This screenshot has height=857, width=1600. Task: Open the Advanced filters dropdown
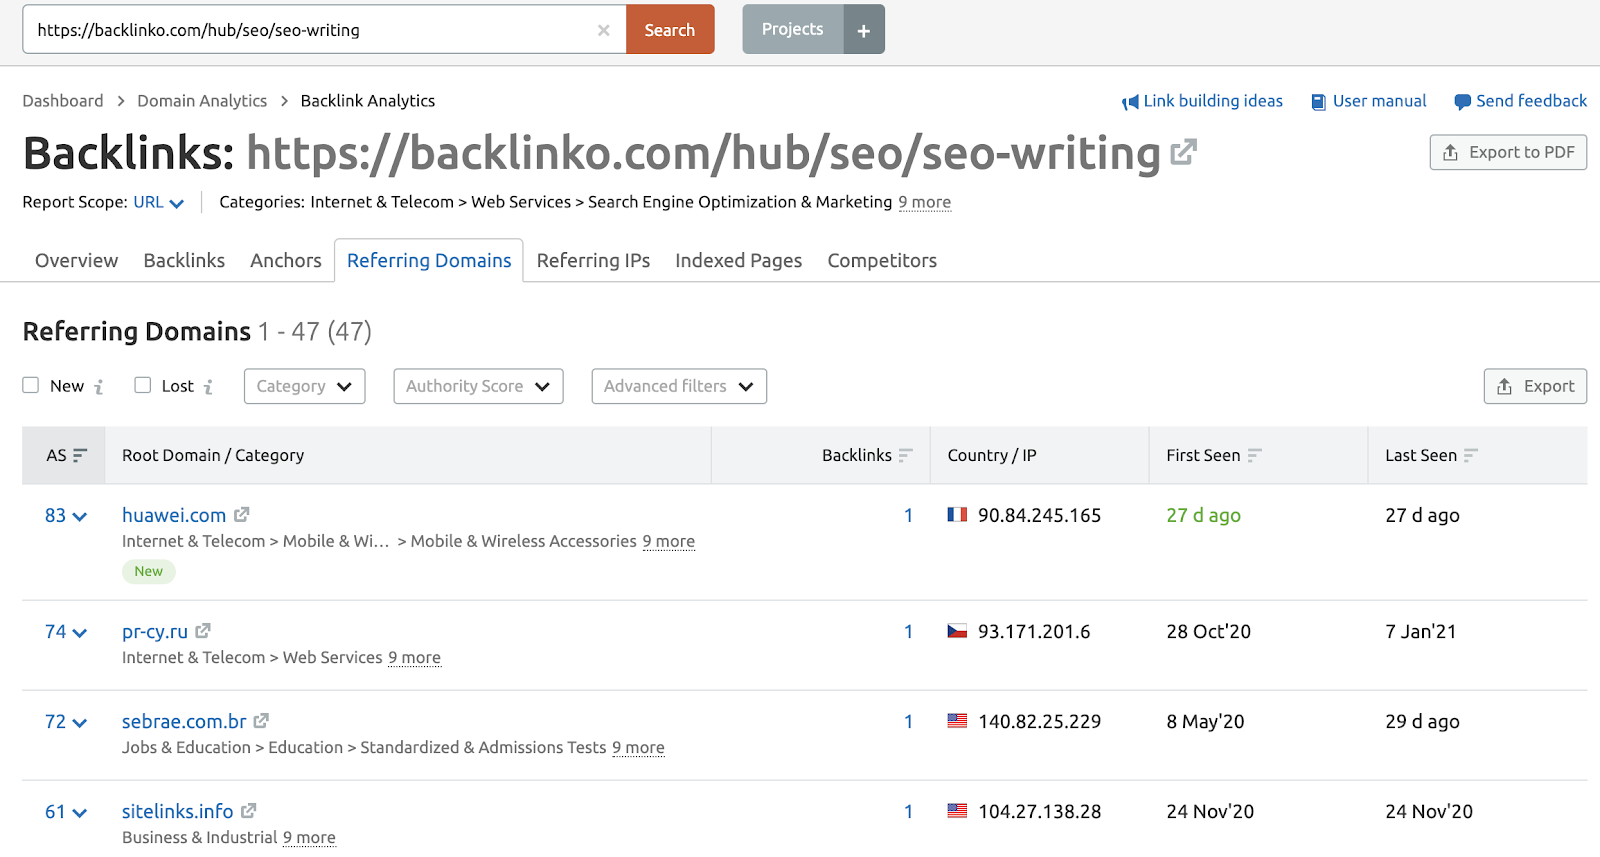coord(679,386)
